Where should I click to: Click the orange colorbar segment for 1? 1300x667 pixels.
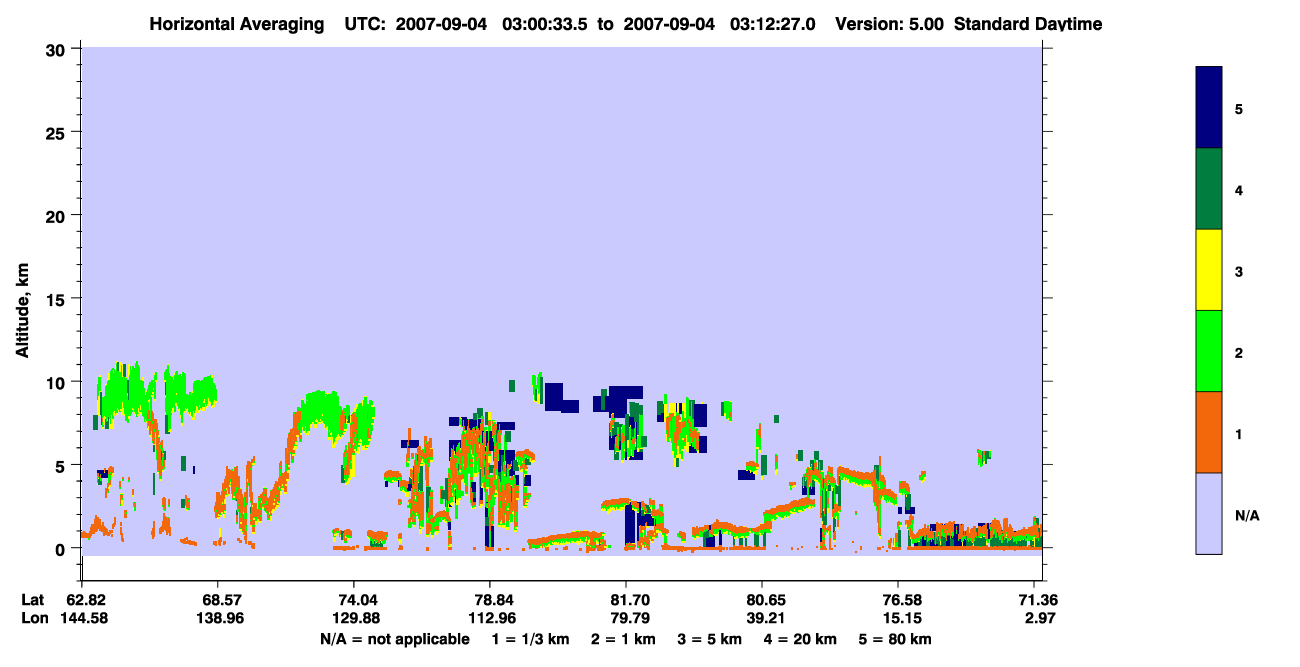[x=1209, y=432]
